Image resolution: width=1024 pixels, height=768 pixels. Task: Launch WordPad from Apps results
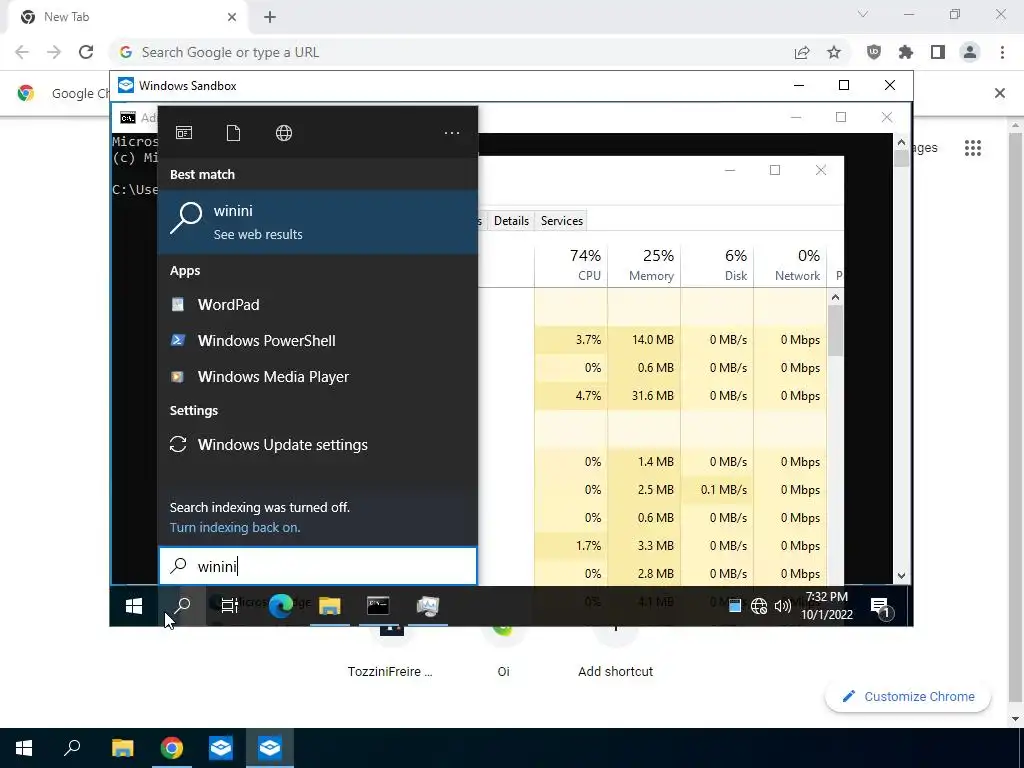pyautogui.click(x=317, y=305)
